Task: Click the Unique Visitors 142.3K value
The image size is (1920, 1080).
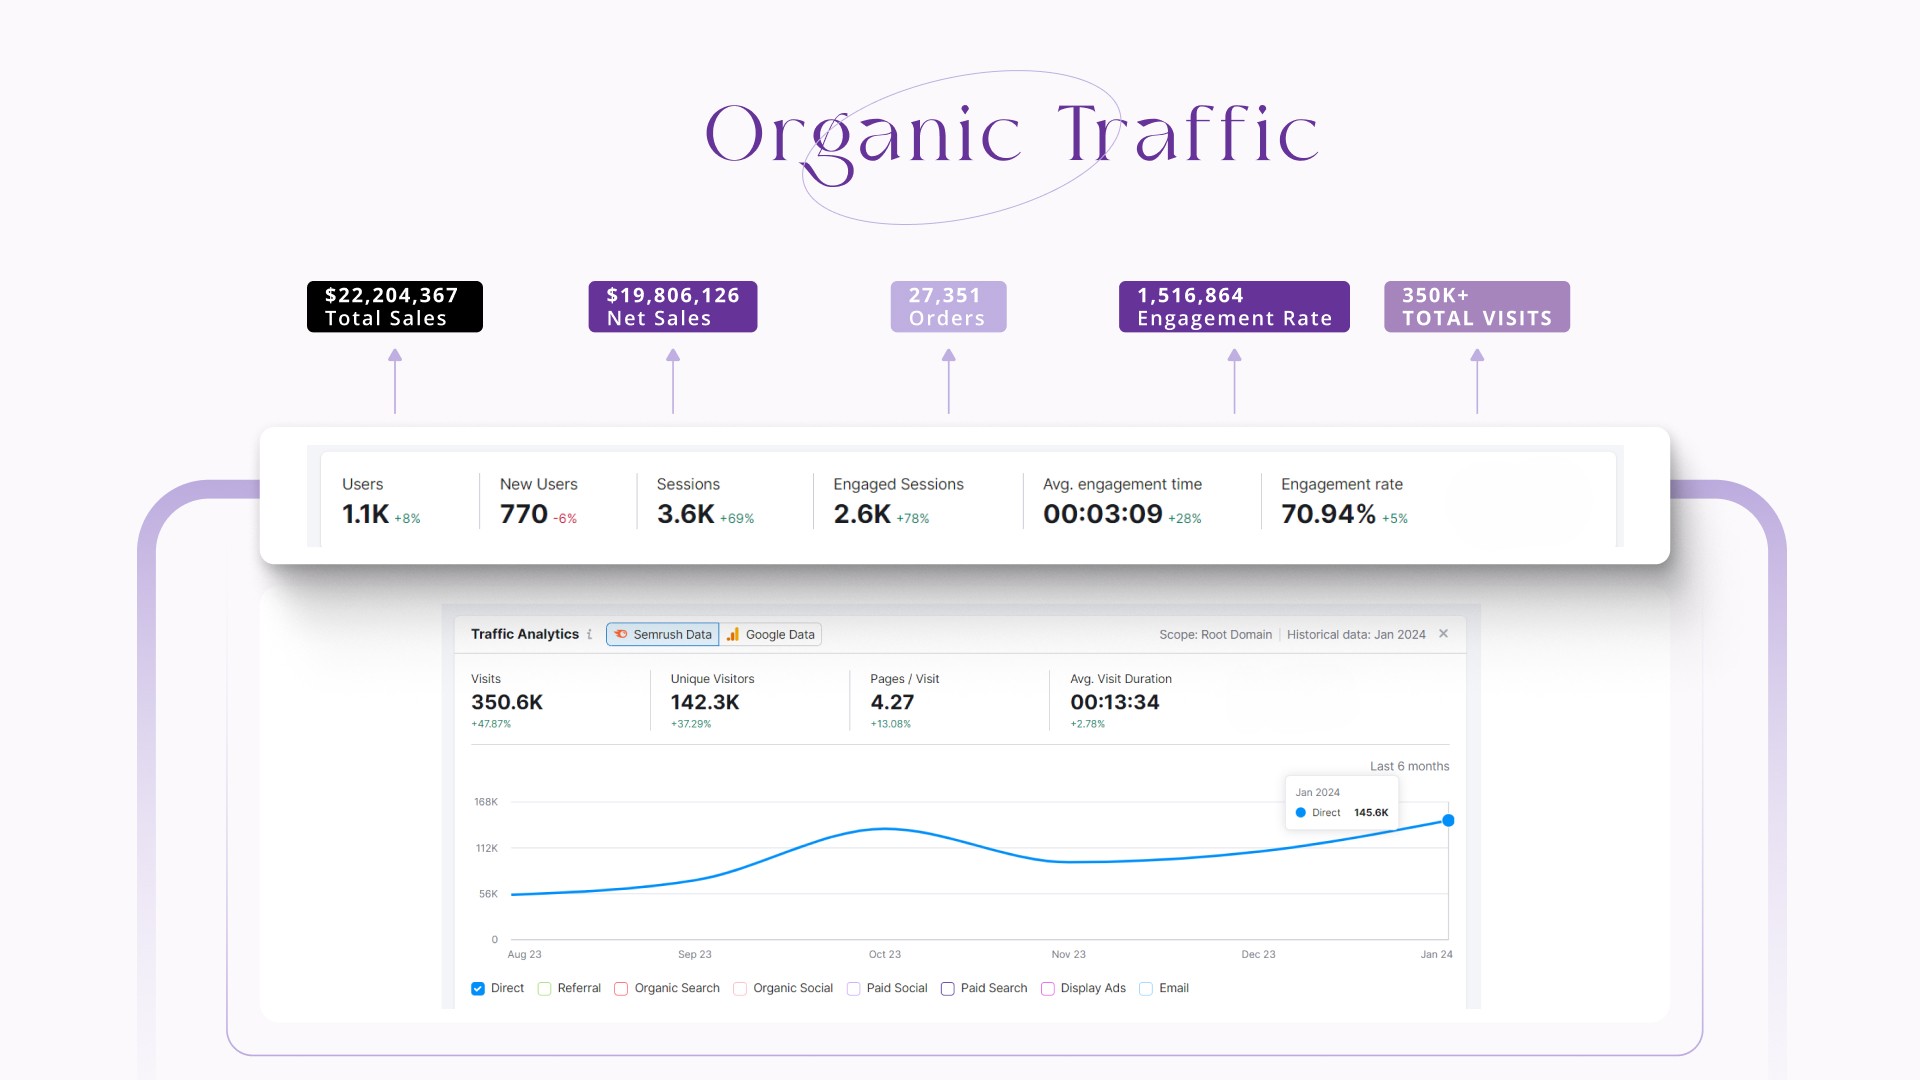Action: pos(705,702)
